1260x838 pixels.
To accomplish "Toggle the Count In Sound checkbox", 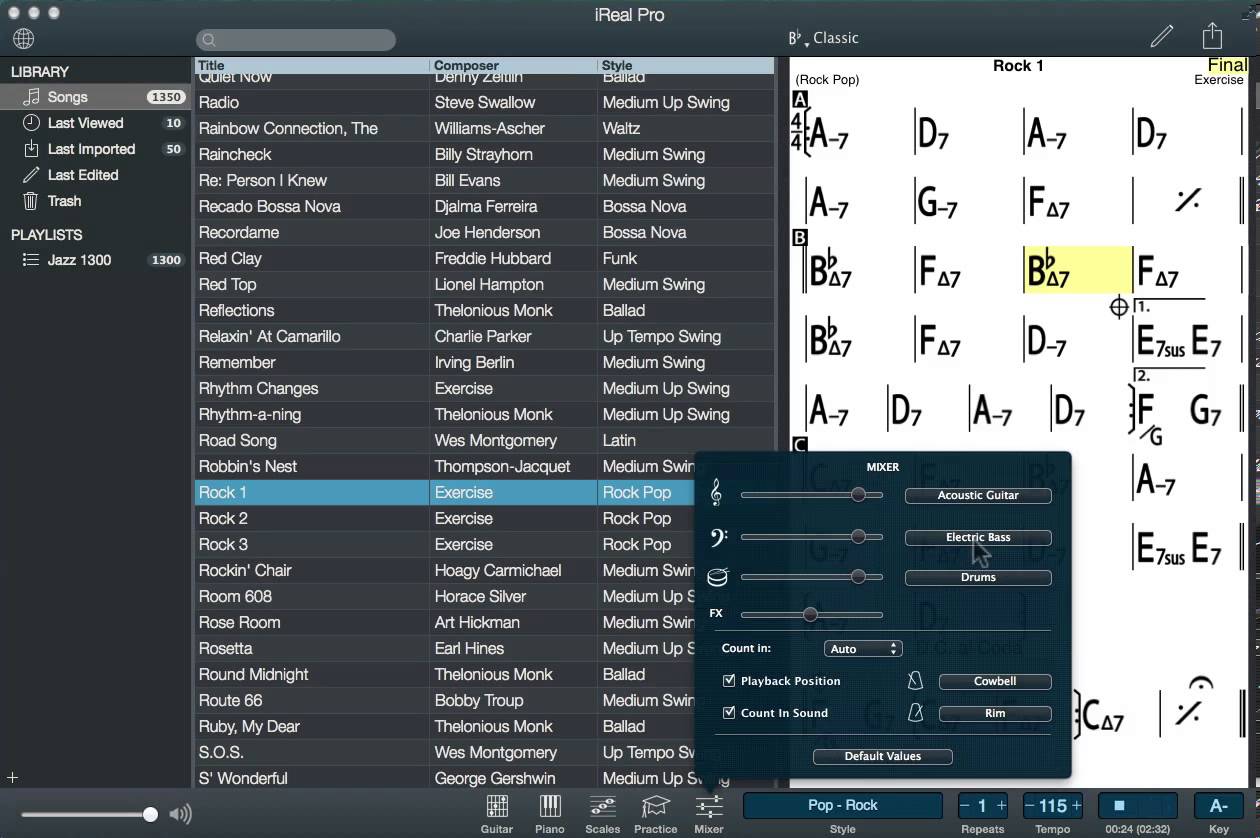I will [x=729, y=713].
